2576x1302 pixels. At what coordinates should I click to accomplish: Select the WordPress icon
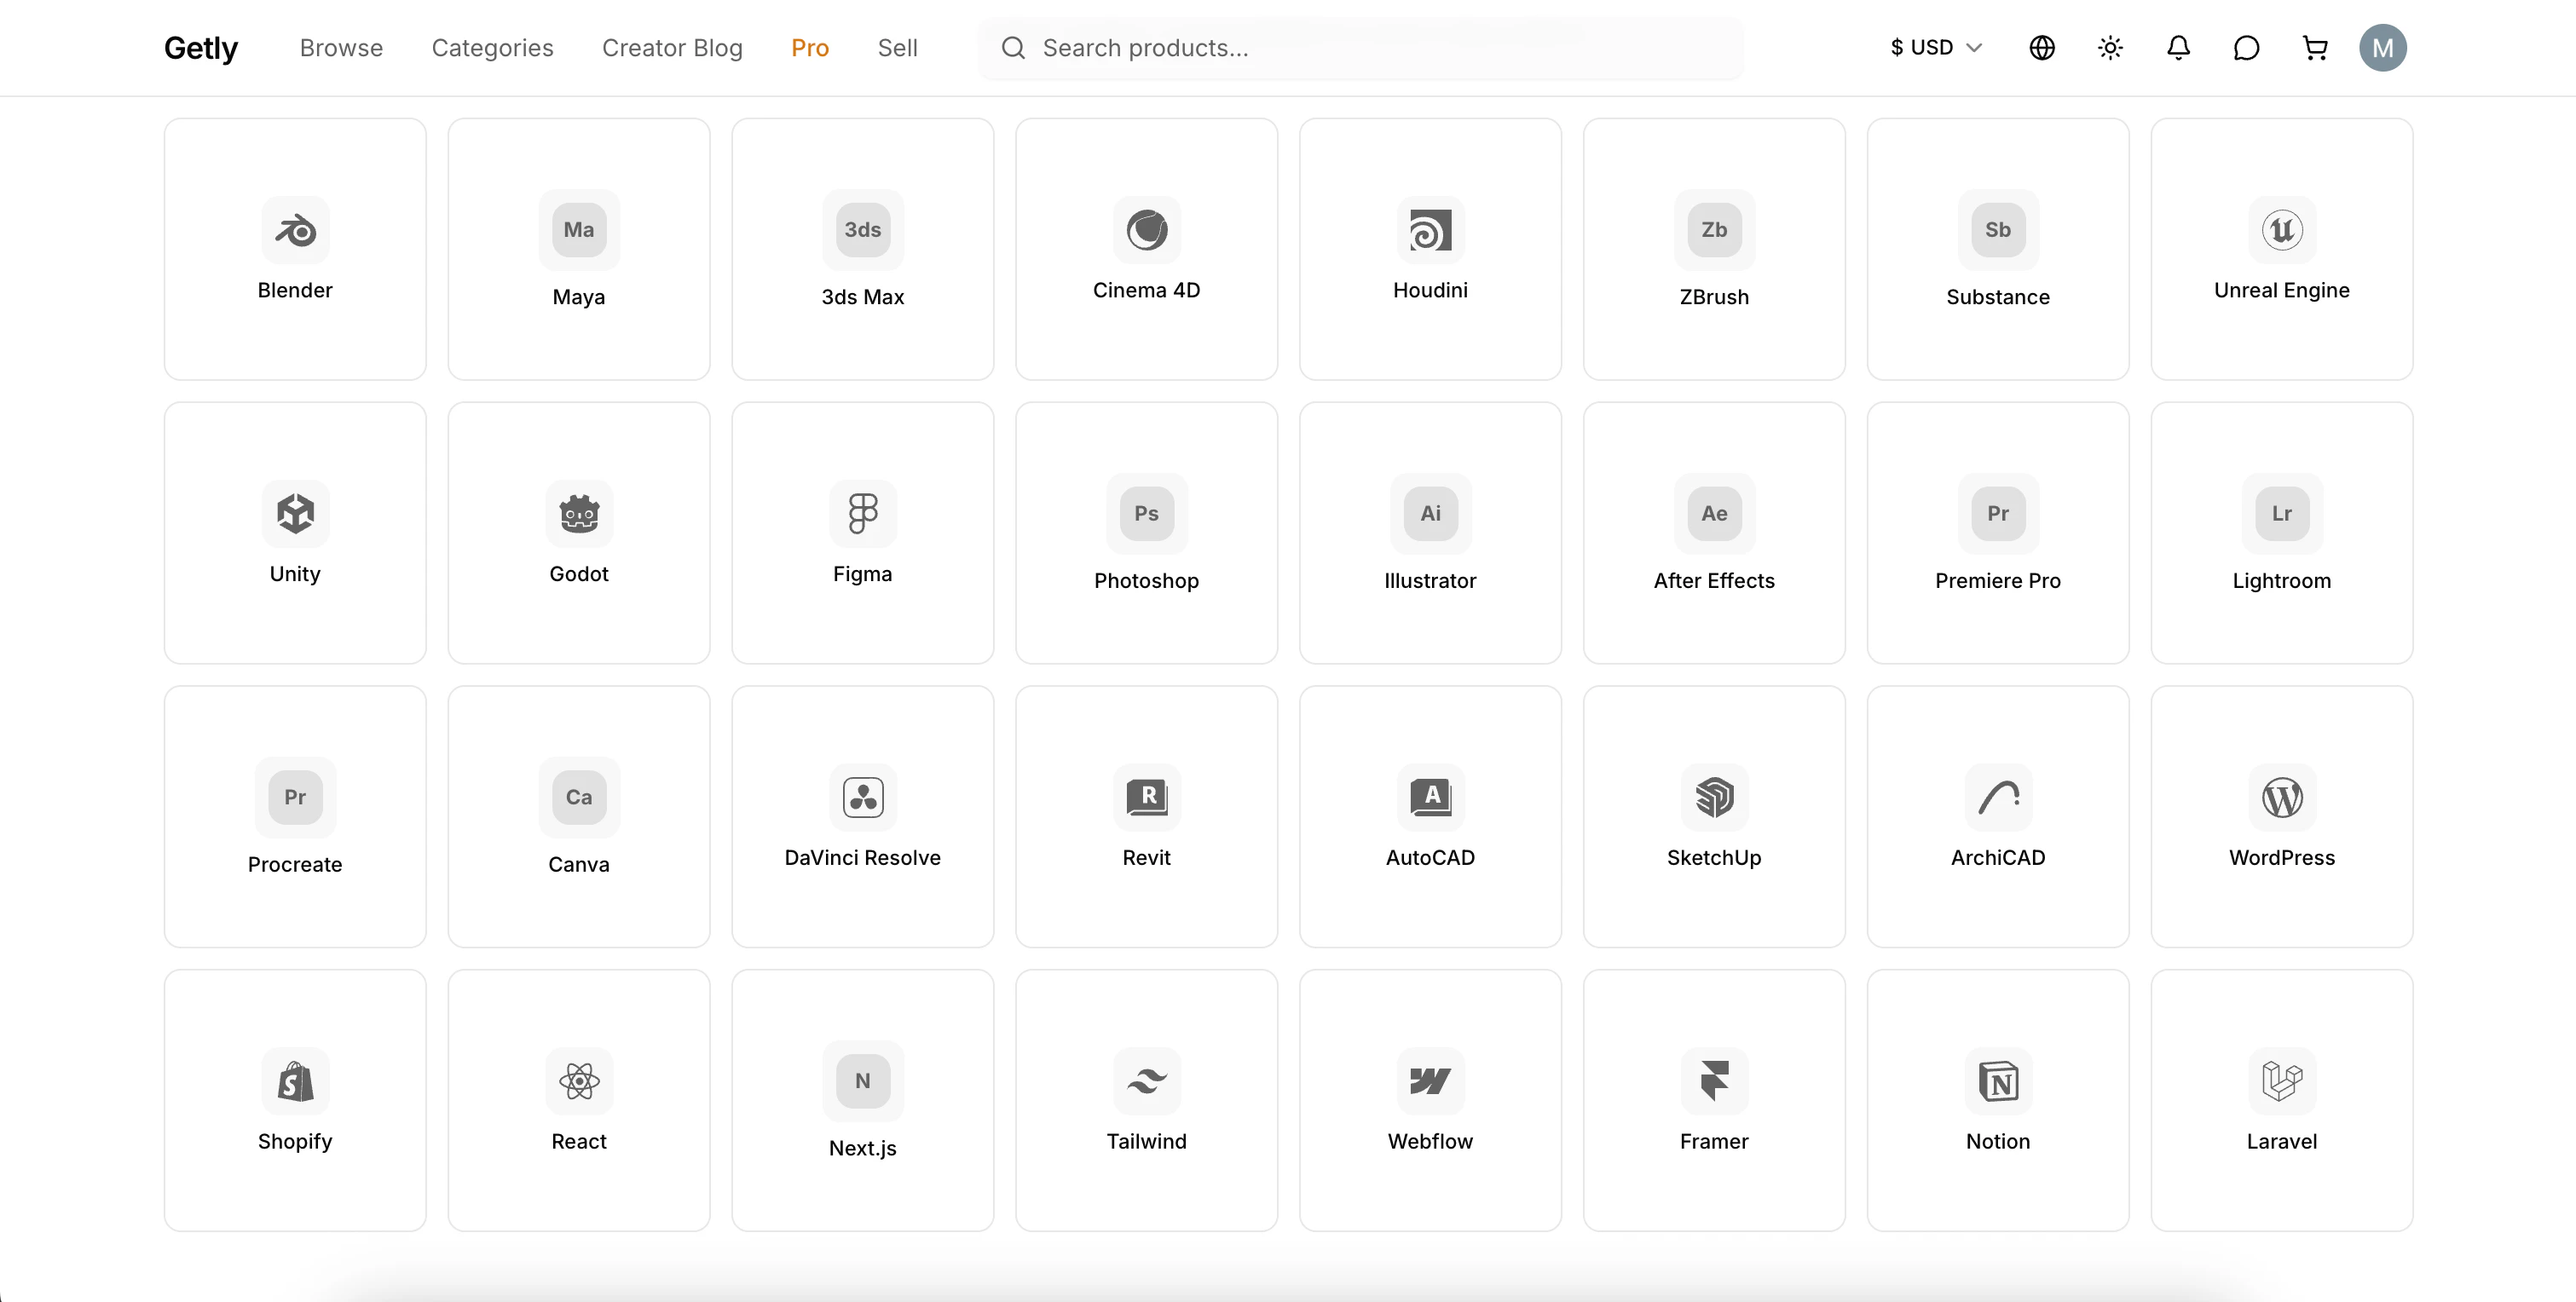tap(2282, 798)
